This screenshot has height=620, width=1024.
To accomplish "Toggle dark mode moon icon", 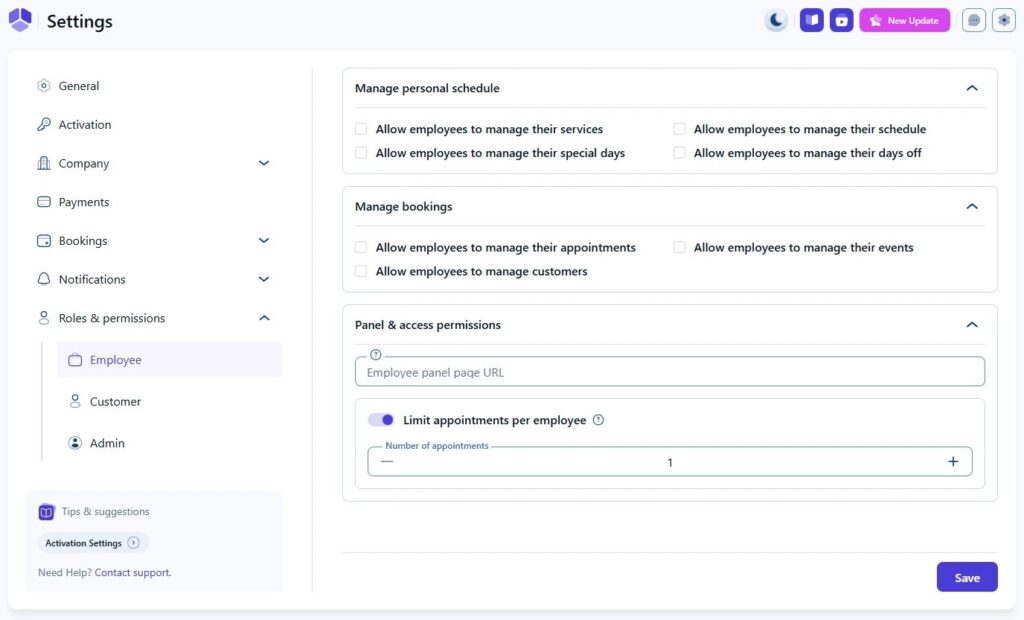I will [x=776, y=20].
